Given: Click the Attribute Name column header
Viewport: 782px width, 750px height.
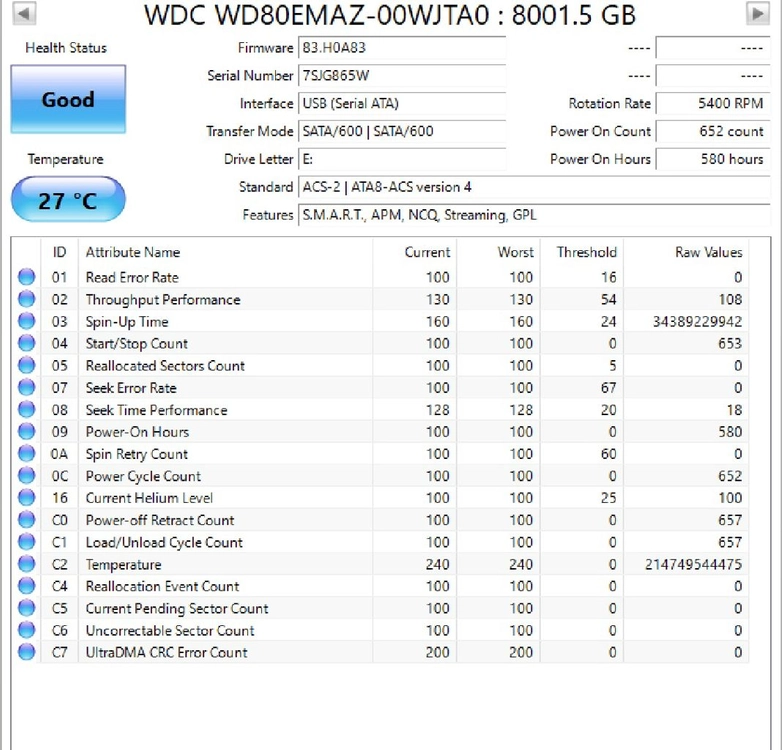Looking at the screenshot, I should click(x=225, y=252).
